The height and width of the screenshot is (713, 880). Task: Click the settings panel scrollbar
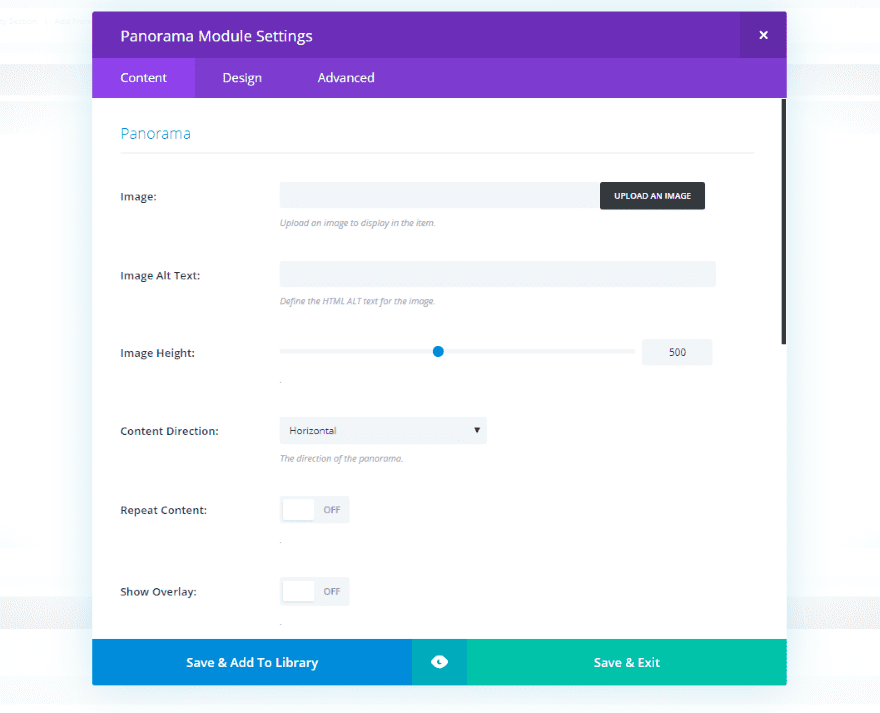(x=784, y=220)
